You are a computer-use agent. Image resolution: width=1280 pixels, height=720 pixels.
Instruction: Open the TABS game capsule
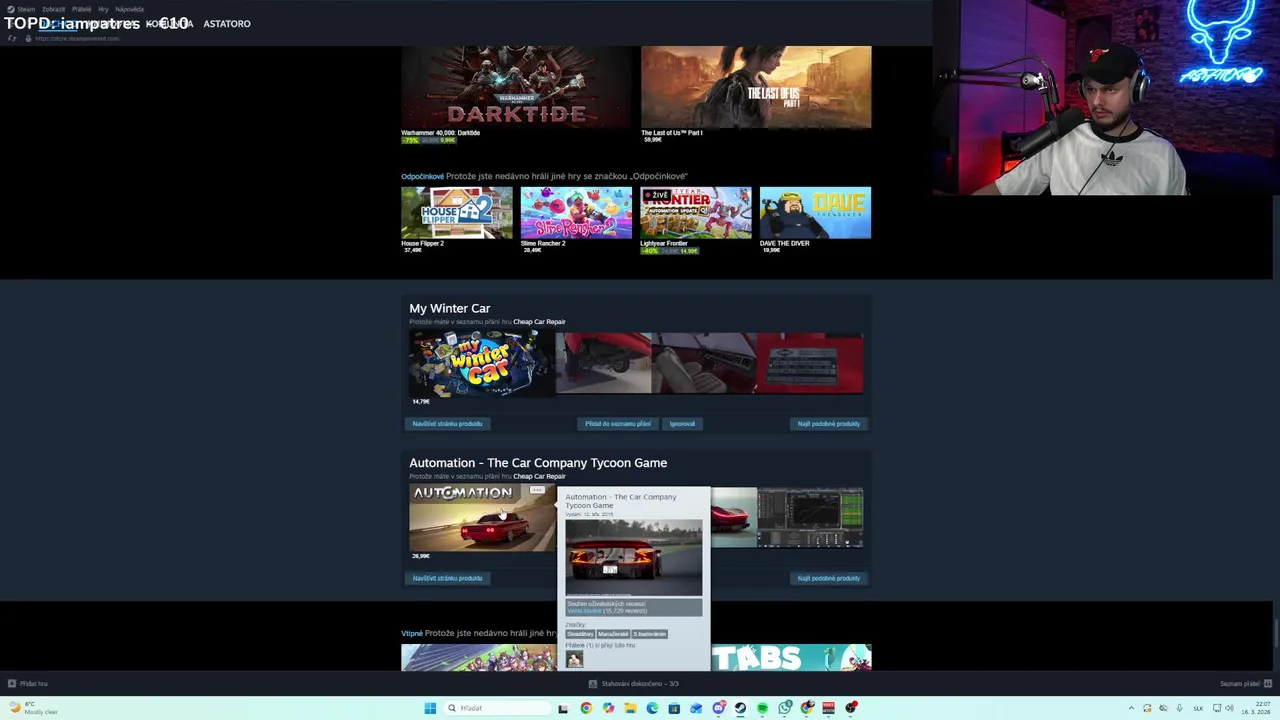click(791, 657)
